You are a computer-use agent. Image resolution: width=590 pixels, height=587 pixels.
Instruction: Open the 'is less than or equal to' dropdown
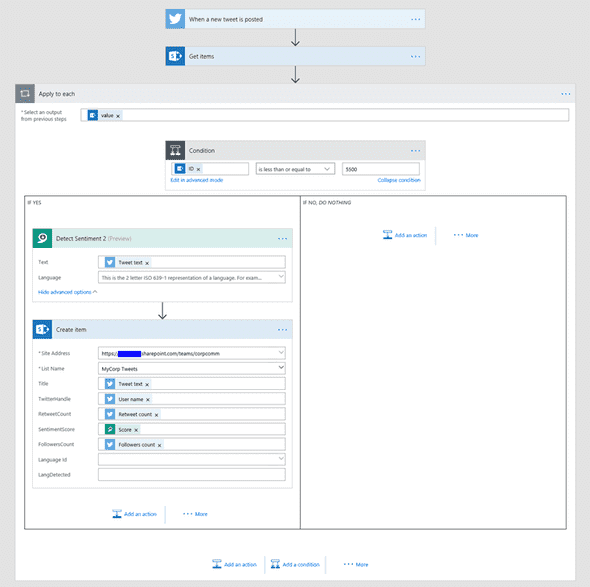point(295,169)
